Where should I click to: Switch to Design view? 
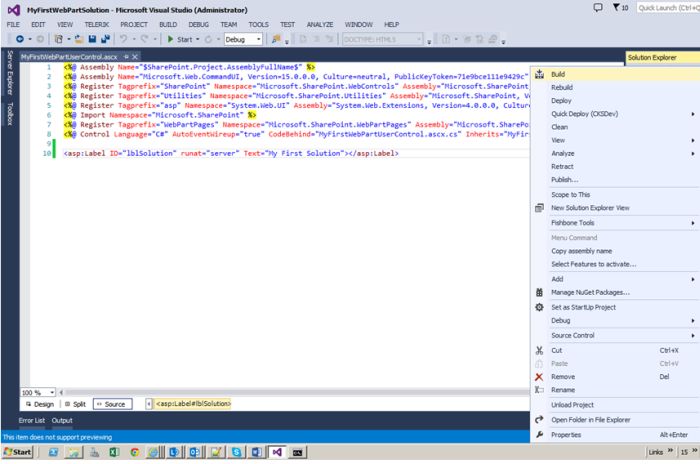[x=39, y=404]
